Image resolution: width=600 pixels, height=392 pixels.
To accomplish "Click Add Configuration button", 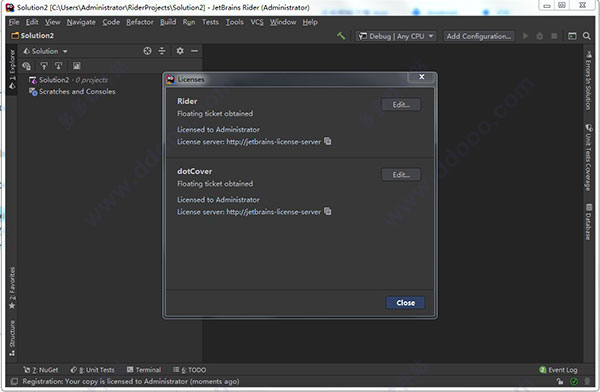I will [x=479, y=36].
